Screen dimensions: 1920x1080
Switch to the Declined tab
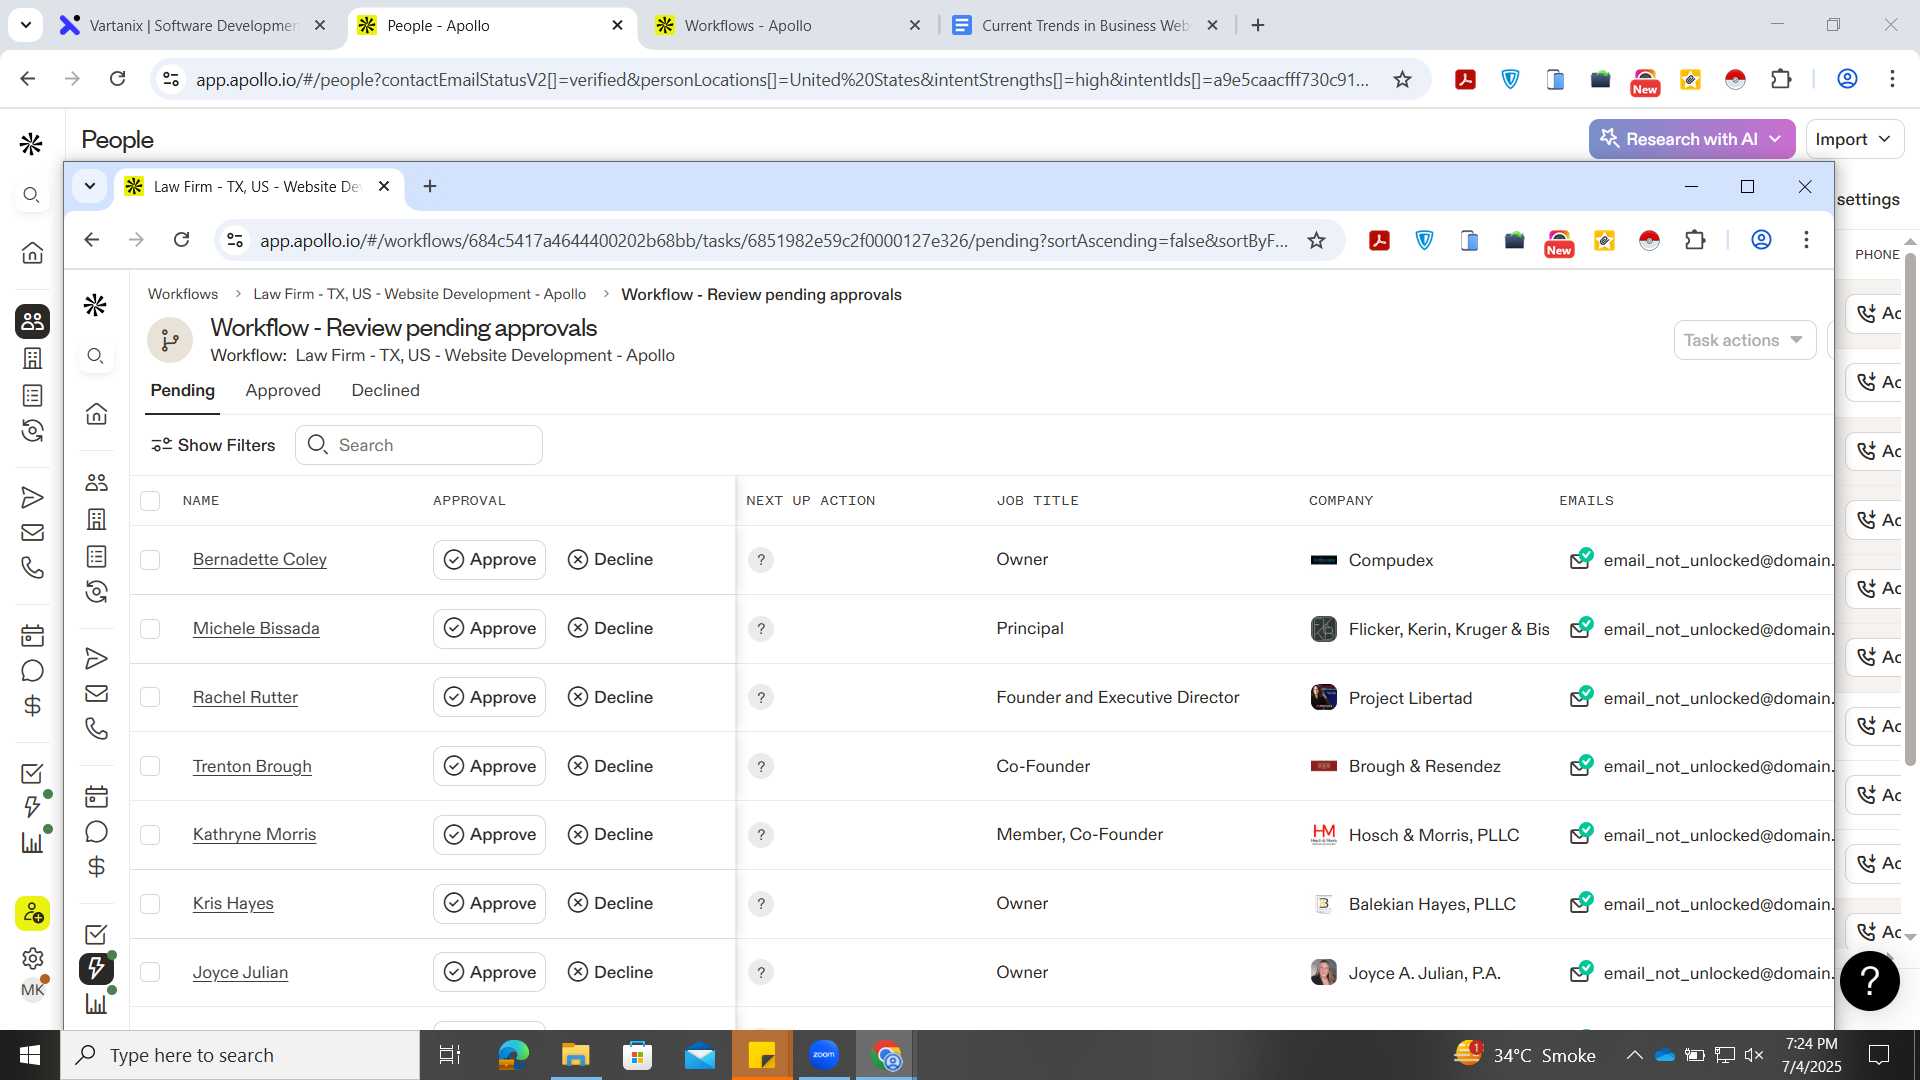coord(385,390)
